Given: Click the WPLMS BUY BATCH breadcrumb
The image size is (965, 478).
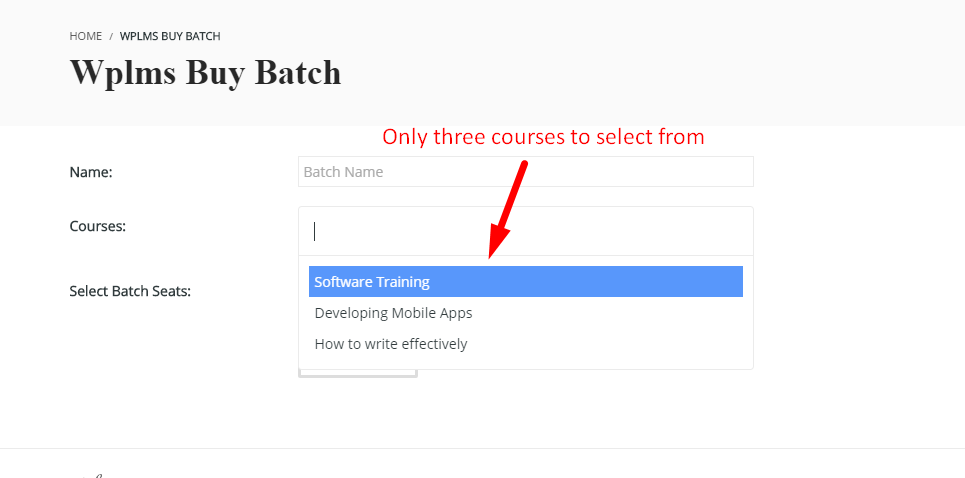Looking at the screenshot, I should pyautogui.click(x=170, y=36).
